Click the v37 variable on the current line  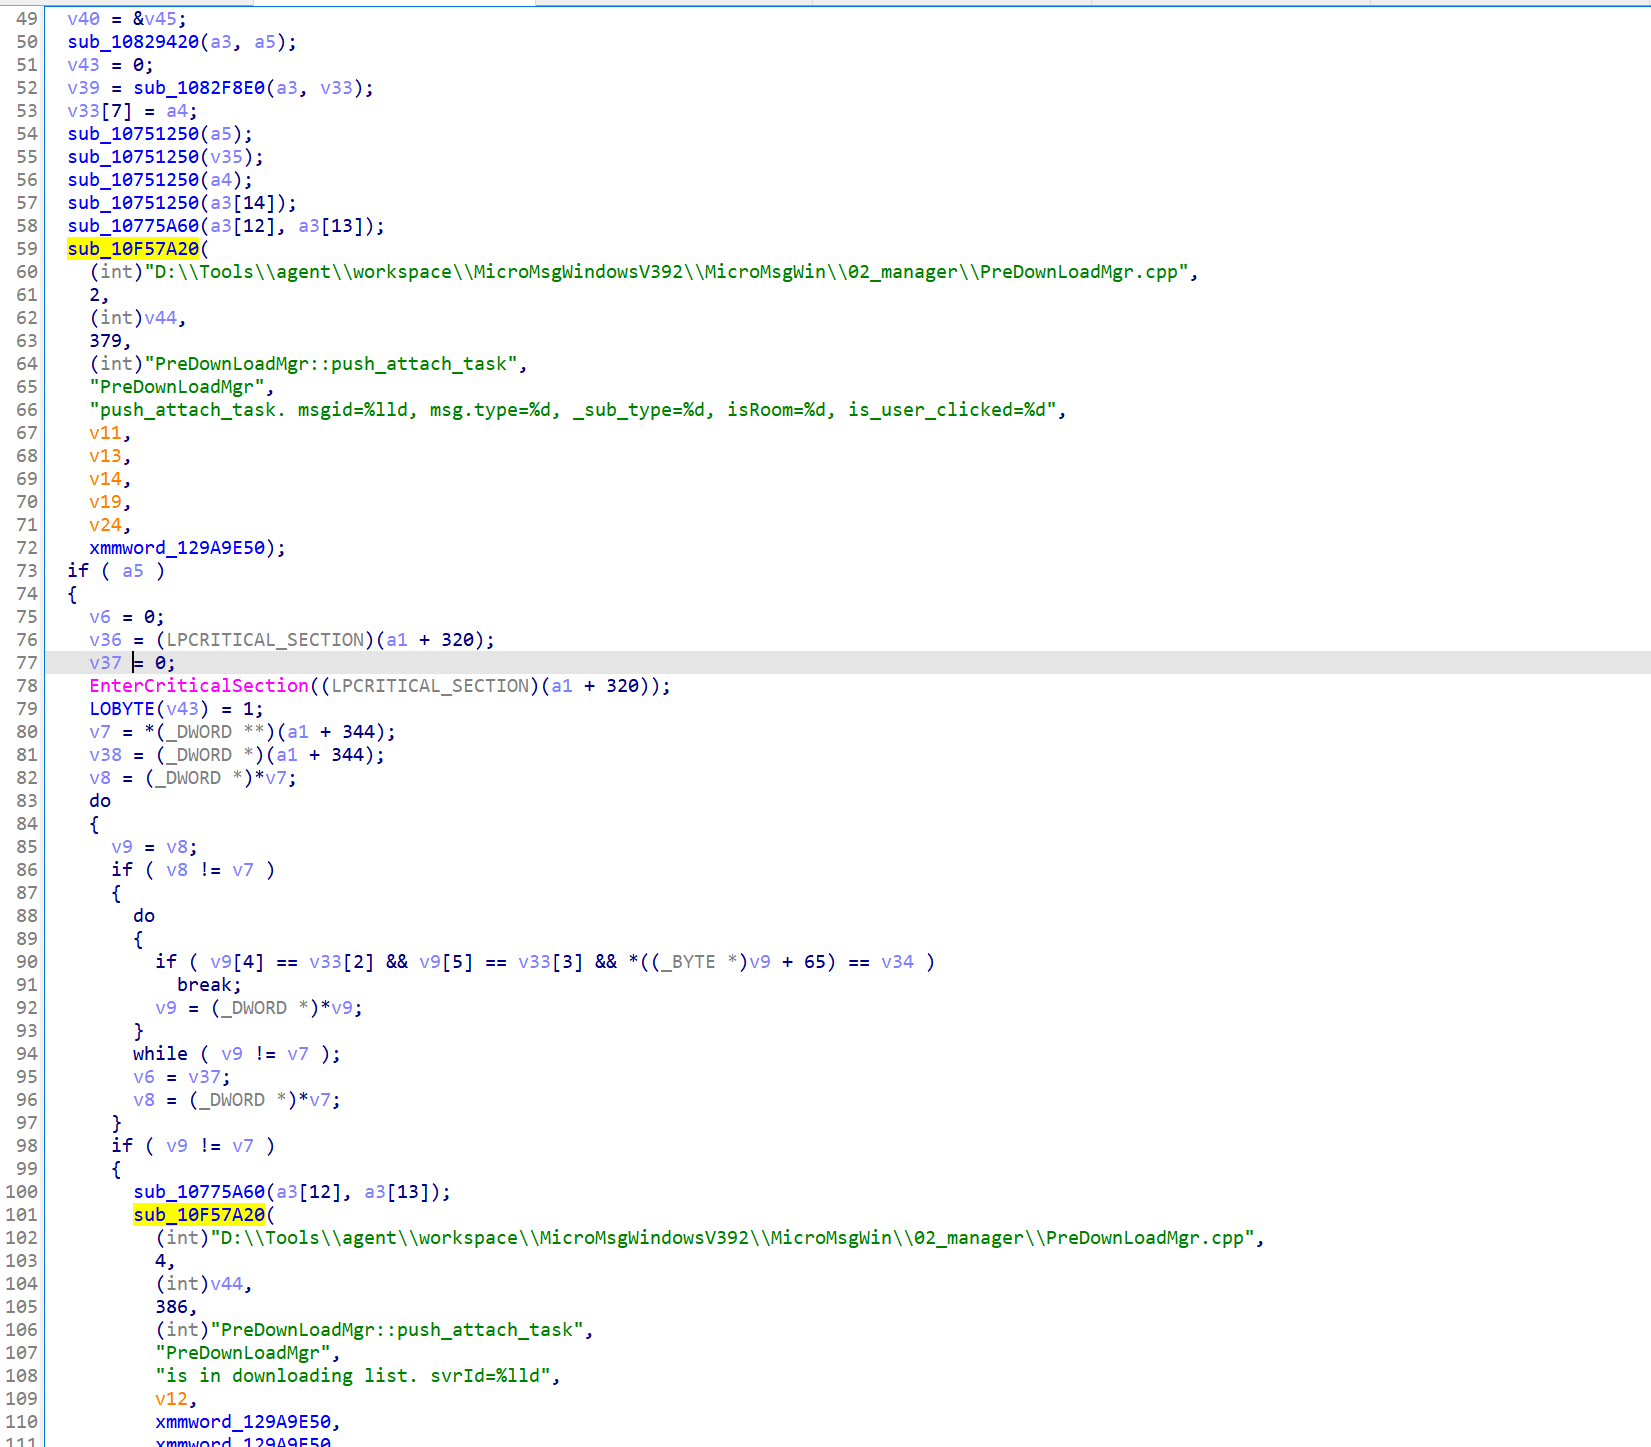tap(105, 663)
